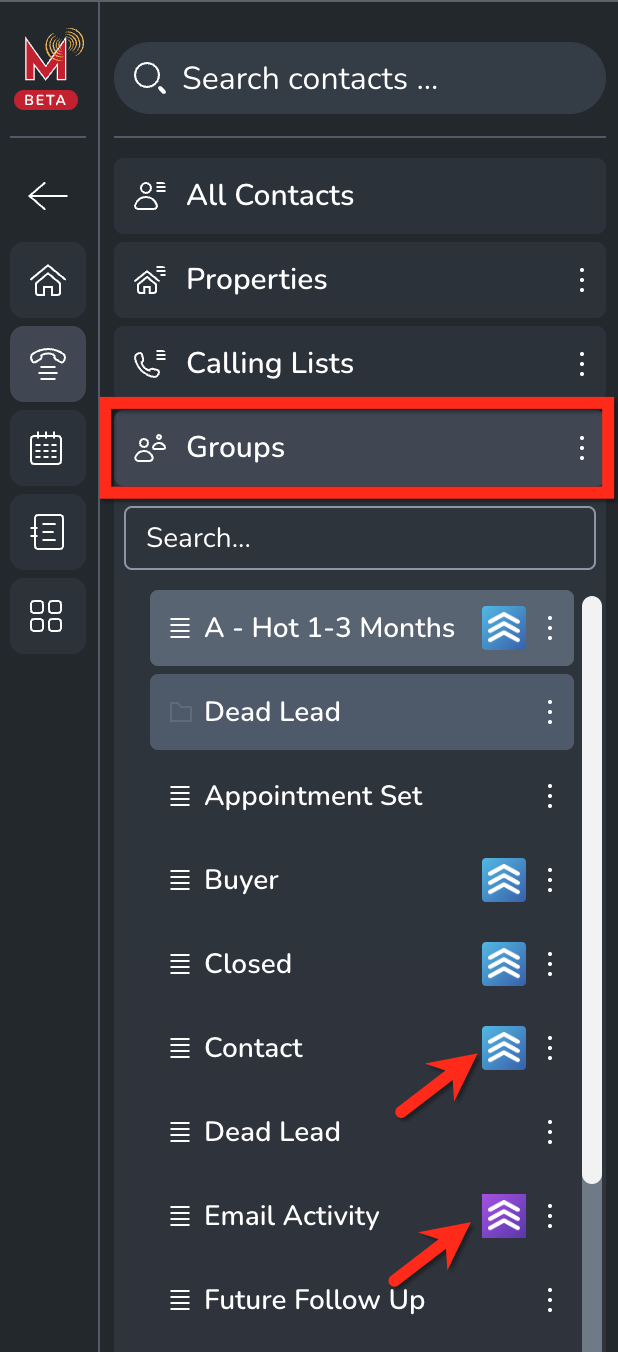618x1352 pixels.
Task: Select the Appointment Set group
Action: pyautogui.click(x=362, y=796)
